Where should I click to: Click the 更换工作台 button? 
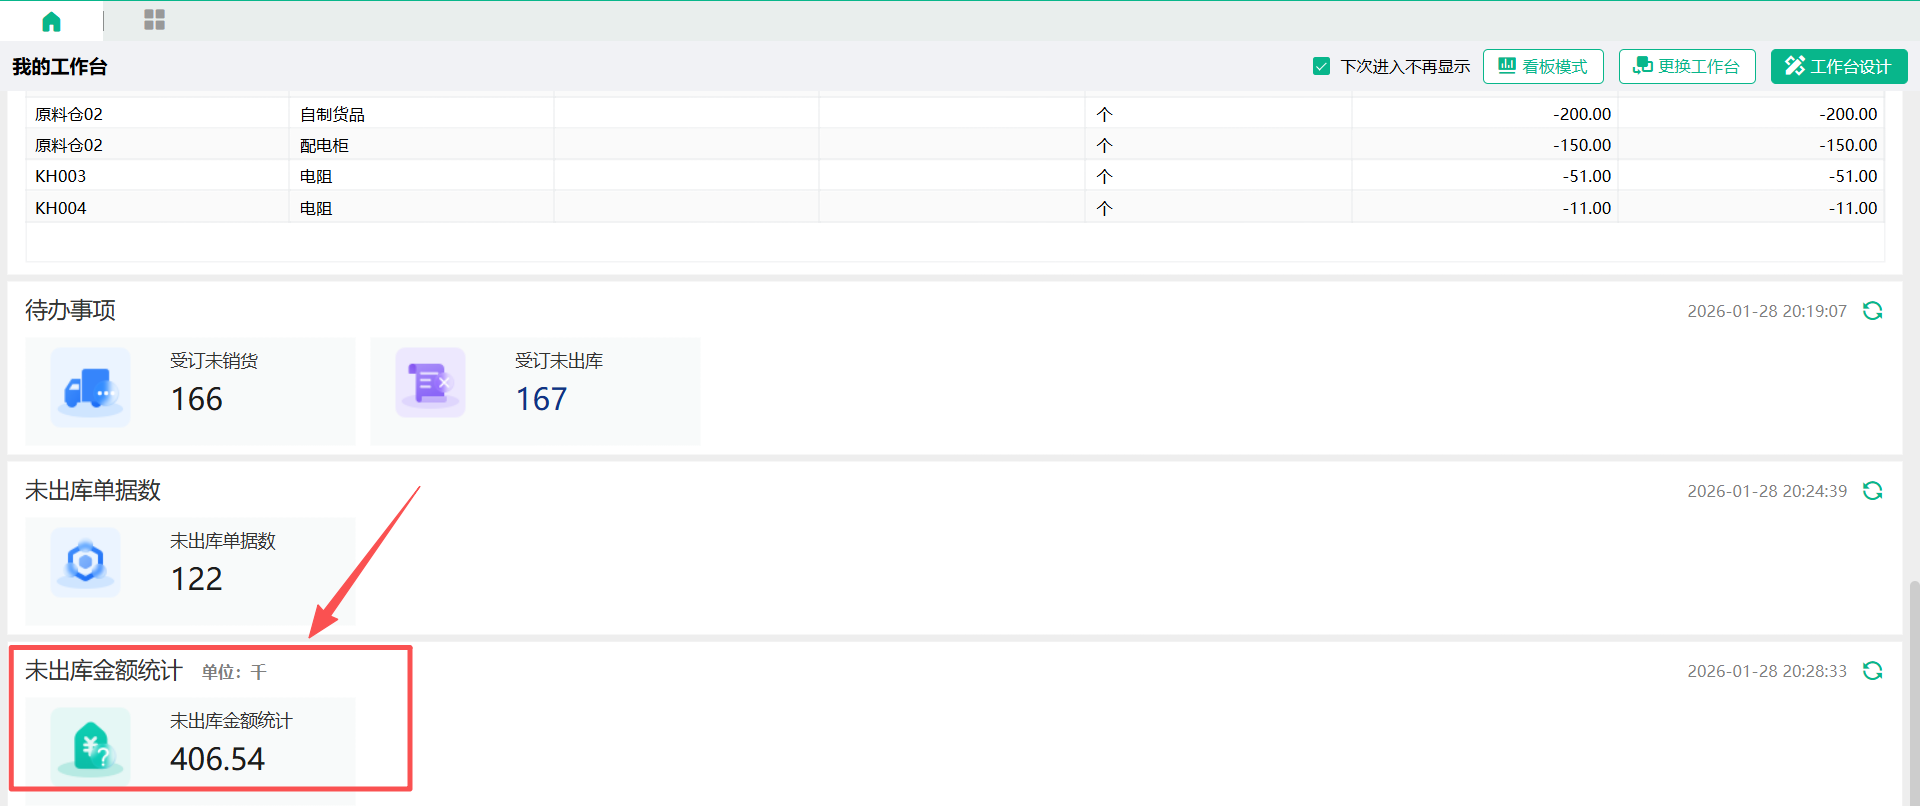pyautogui.click(x=1687, y=66)
